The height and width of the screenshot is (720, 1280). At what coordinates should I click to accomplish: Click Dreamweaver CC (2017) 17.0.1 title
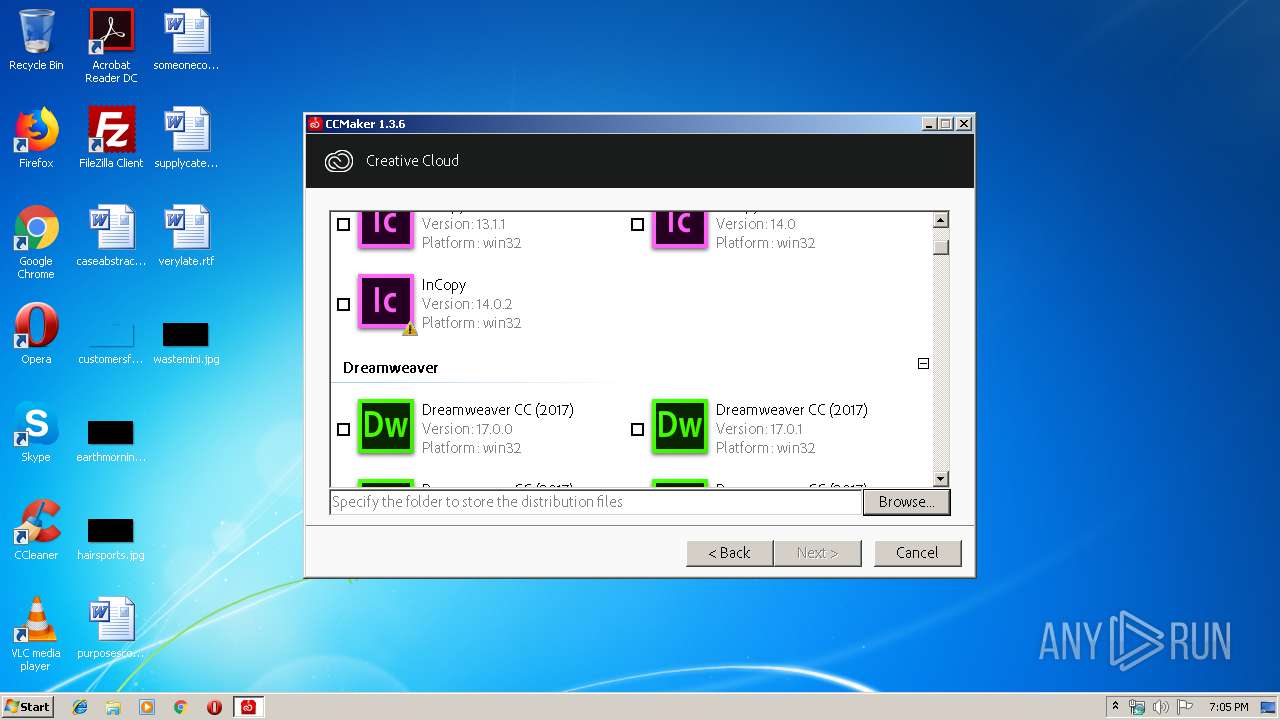(x=791, y=410)
